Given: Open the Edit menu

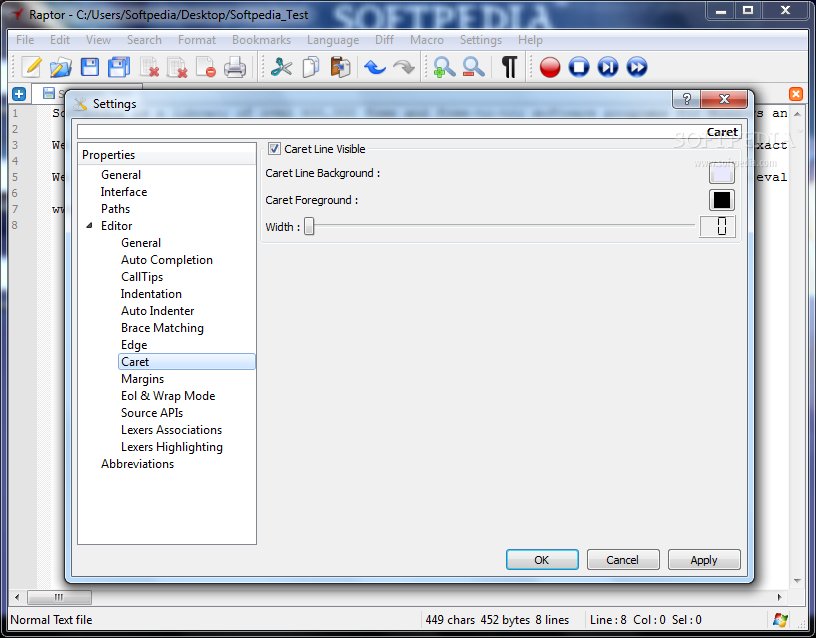Looking at the screenshot, I should (x=59, y=40).
